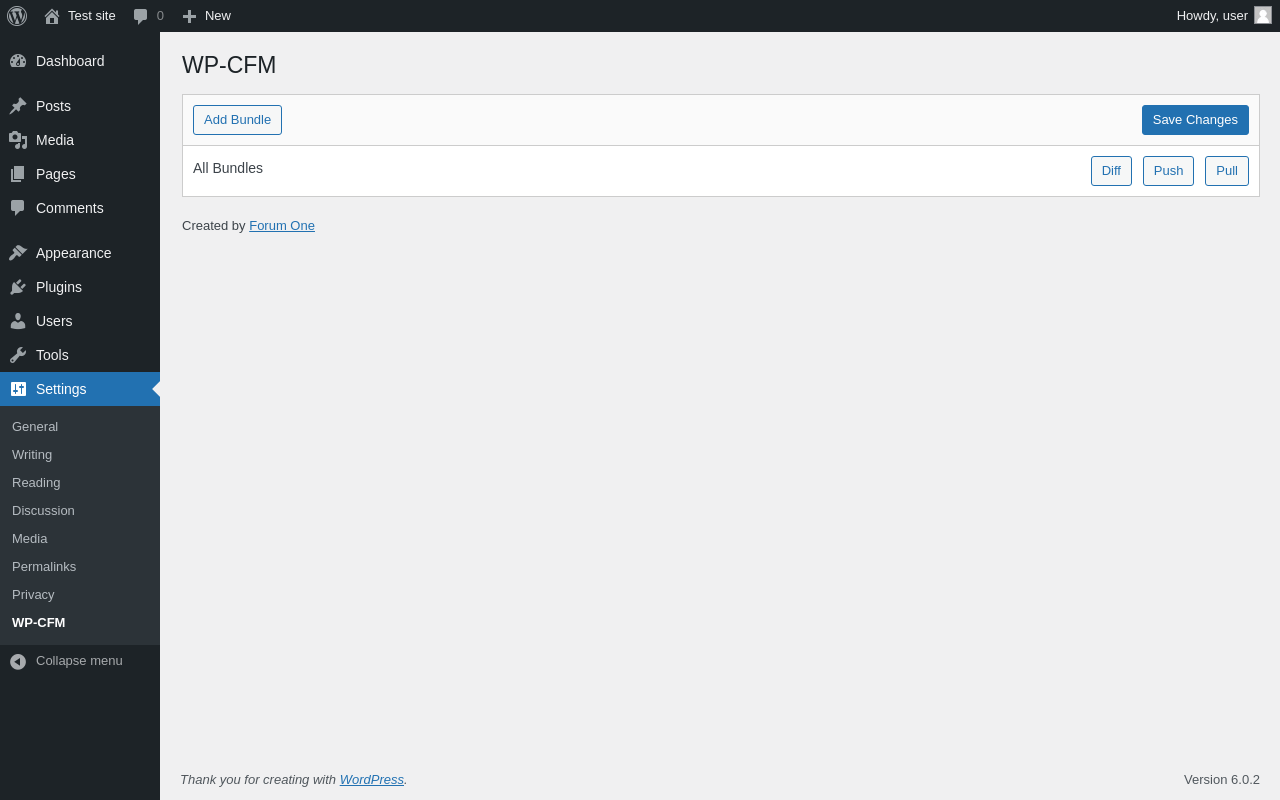1280x800 pixels.
Task: Click the Posts pushpin icon
Action: [x=18, y=106]
